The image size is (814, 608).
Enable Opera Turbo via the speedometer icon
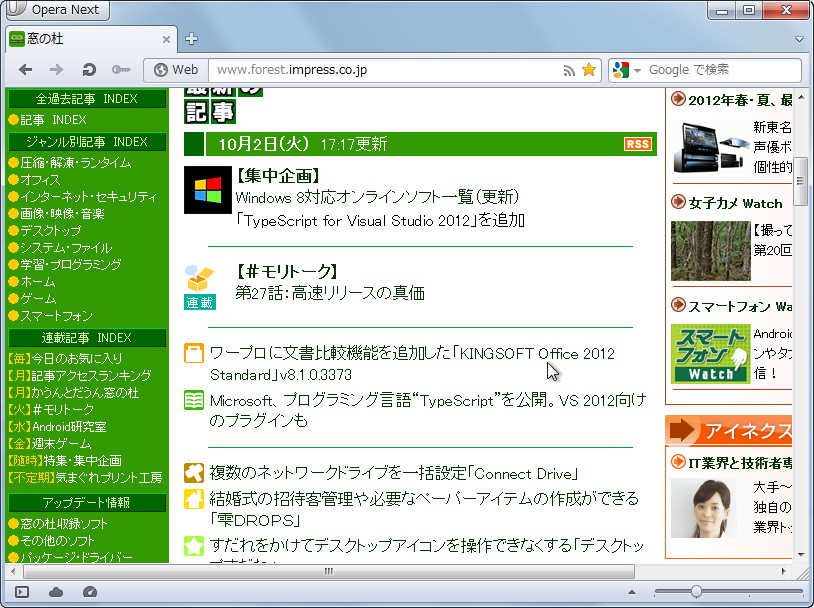pos(88,593)
